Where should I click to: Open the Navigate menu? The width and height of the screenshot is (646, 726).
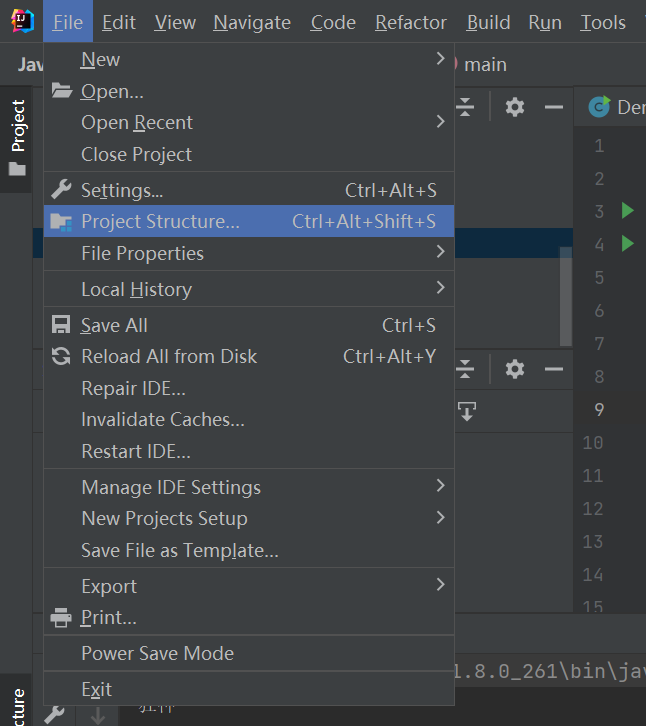[x=252, y=22]
